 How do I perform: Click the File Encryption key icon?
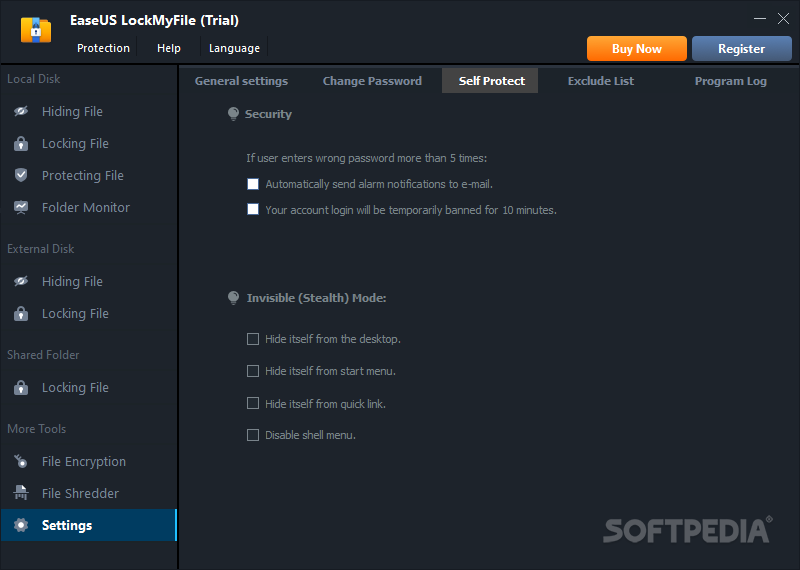pyautogui.click(x=21, y=461)
